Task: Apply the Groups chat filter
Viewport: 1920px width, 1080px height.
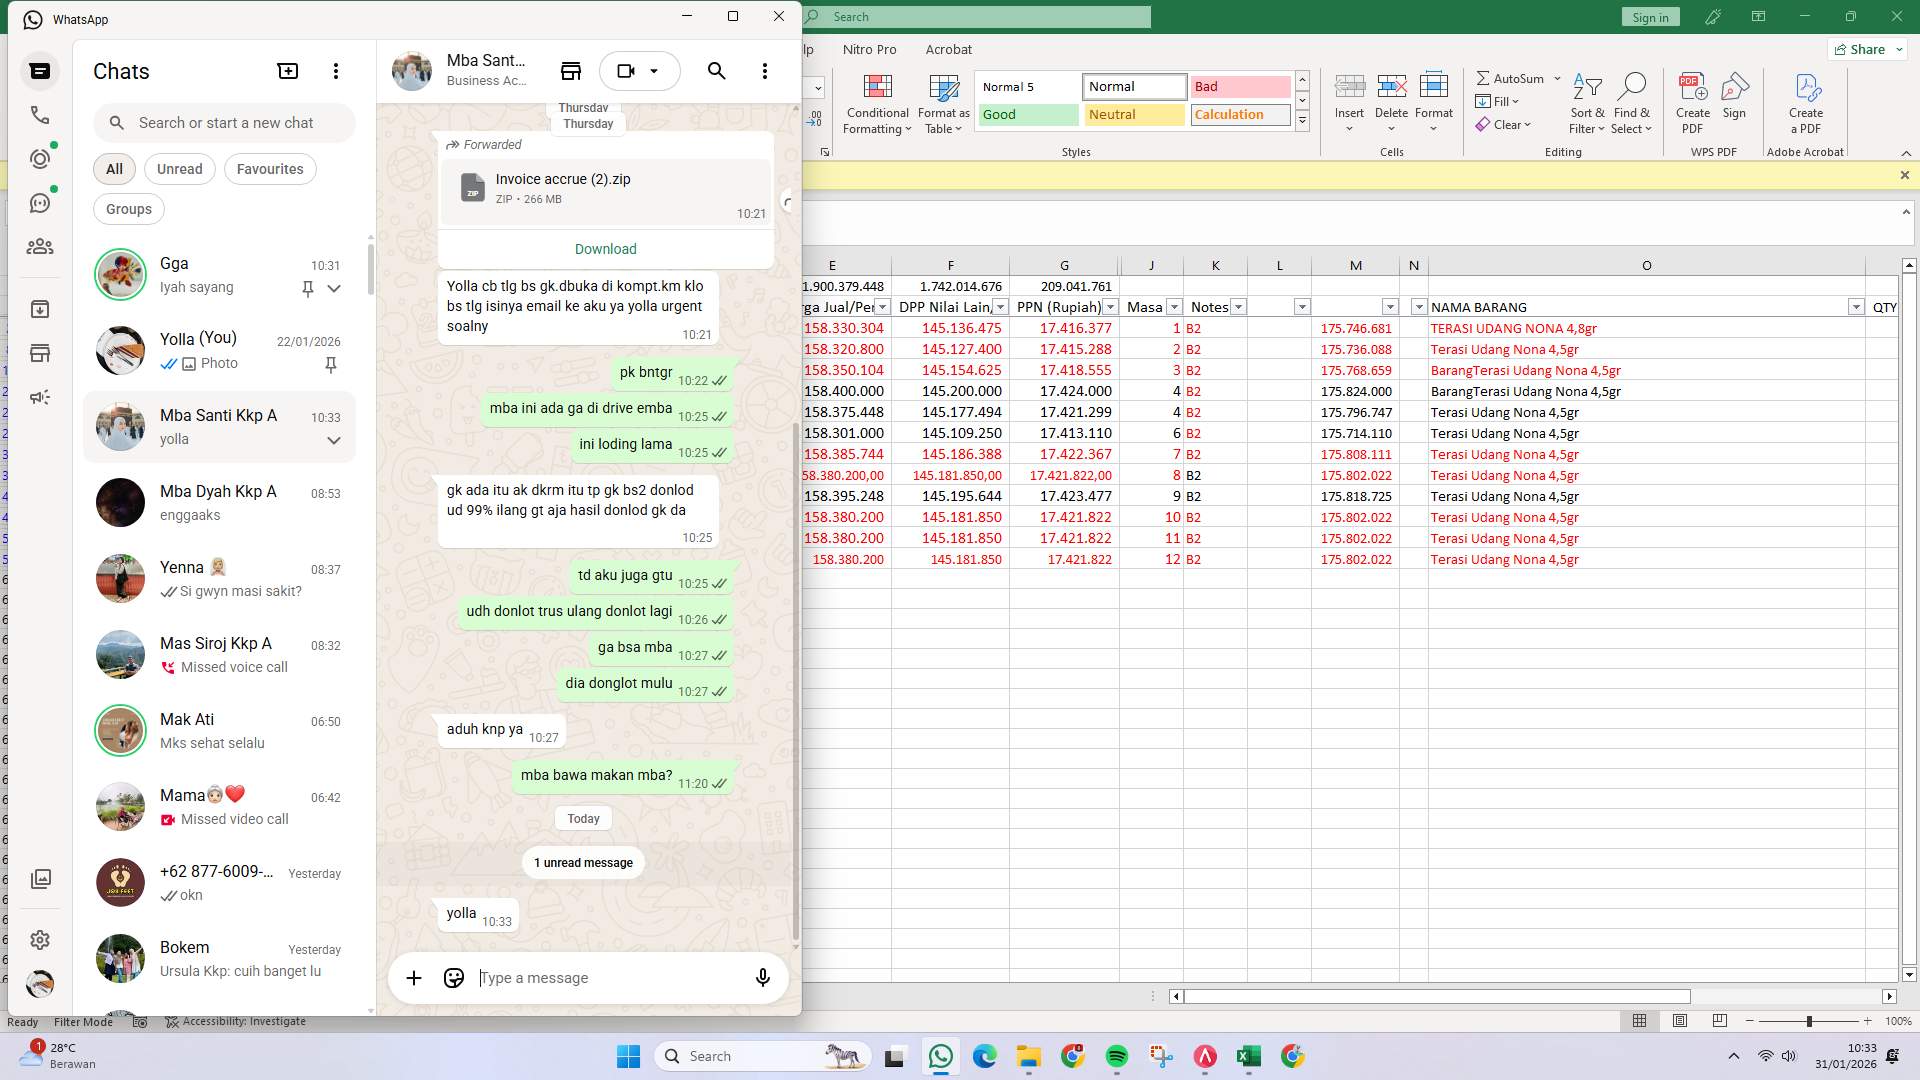Action: (x=128, y=208)
